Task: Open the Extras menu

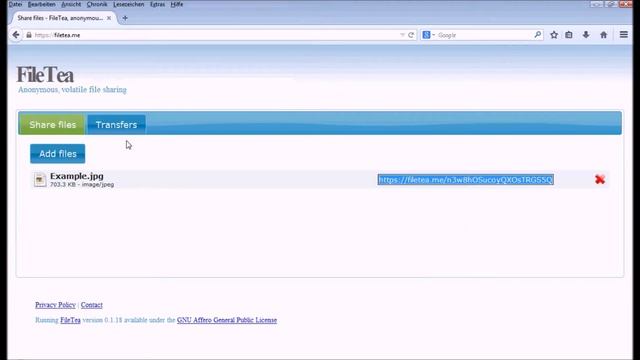Action: [x=157, y=4]
